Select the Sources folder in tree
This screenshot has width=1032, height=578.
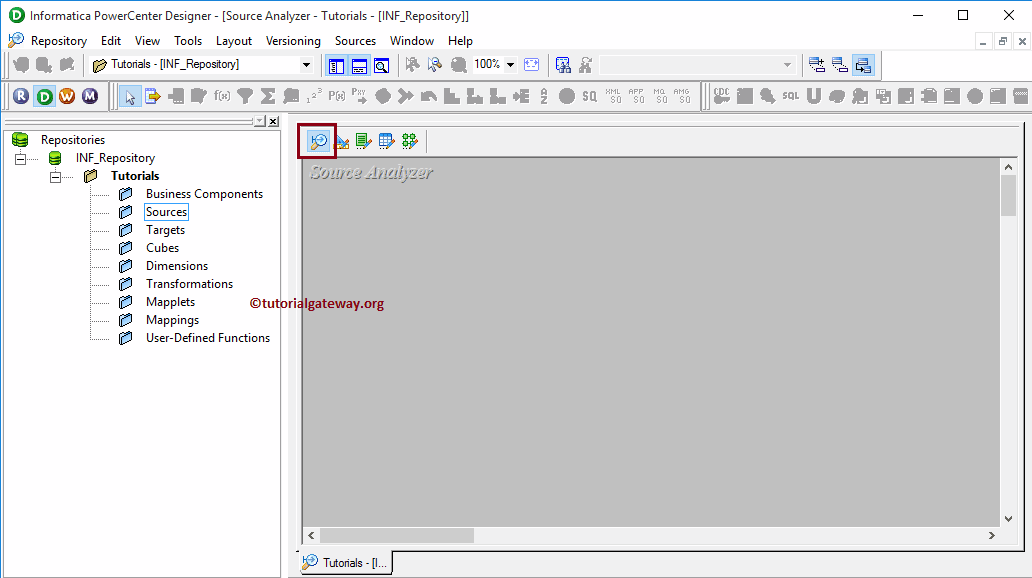coord(167,212)
